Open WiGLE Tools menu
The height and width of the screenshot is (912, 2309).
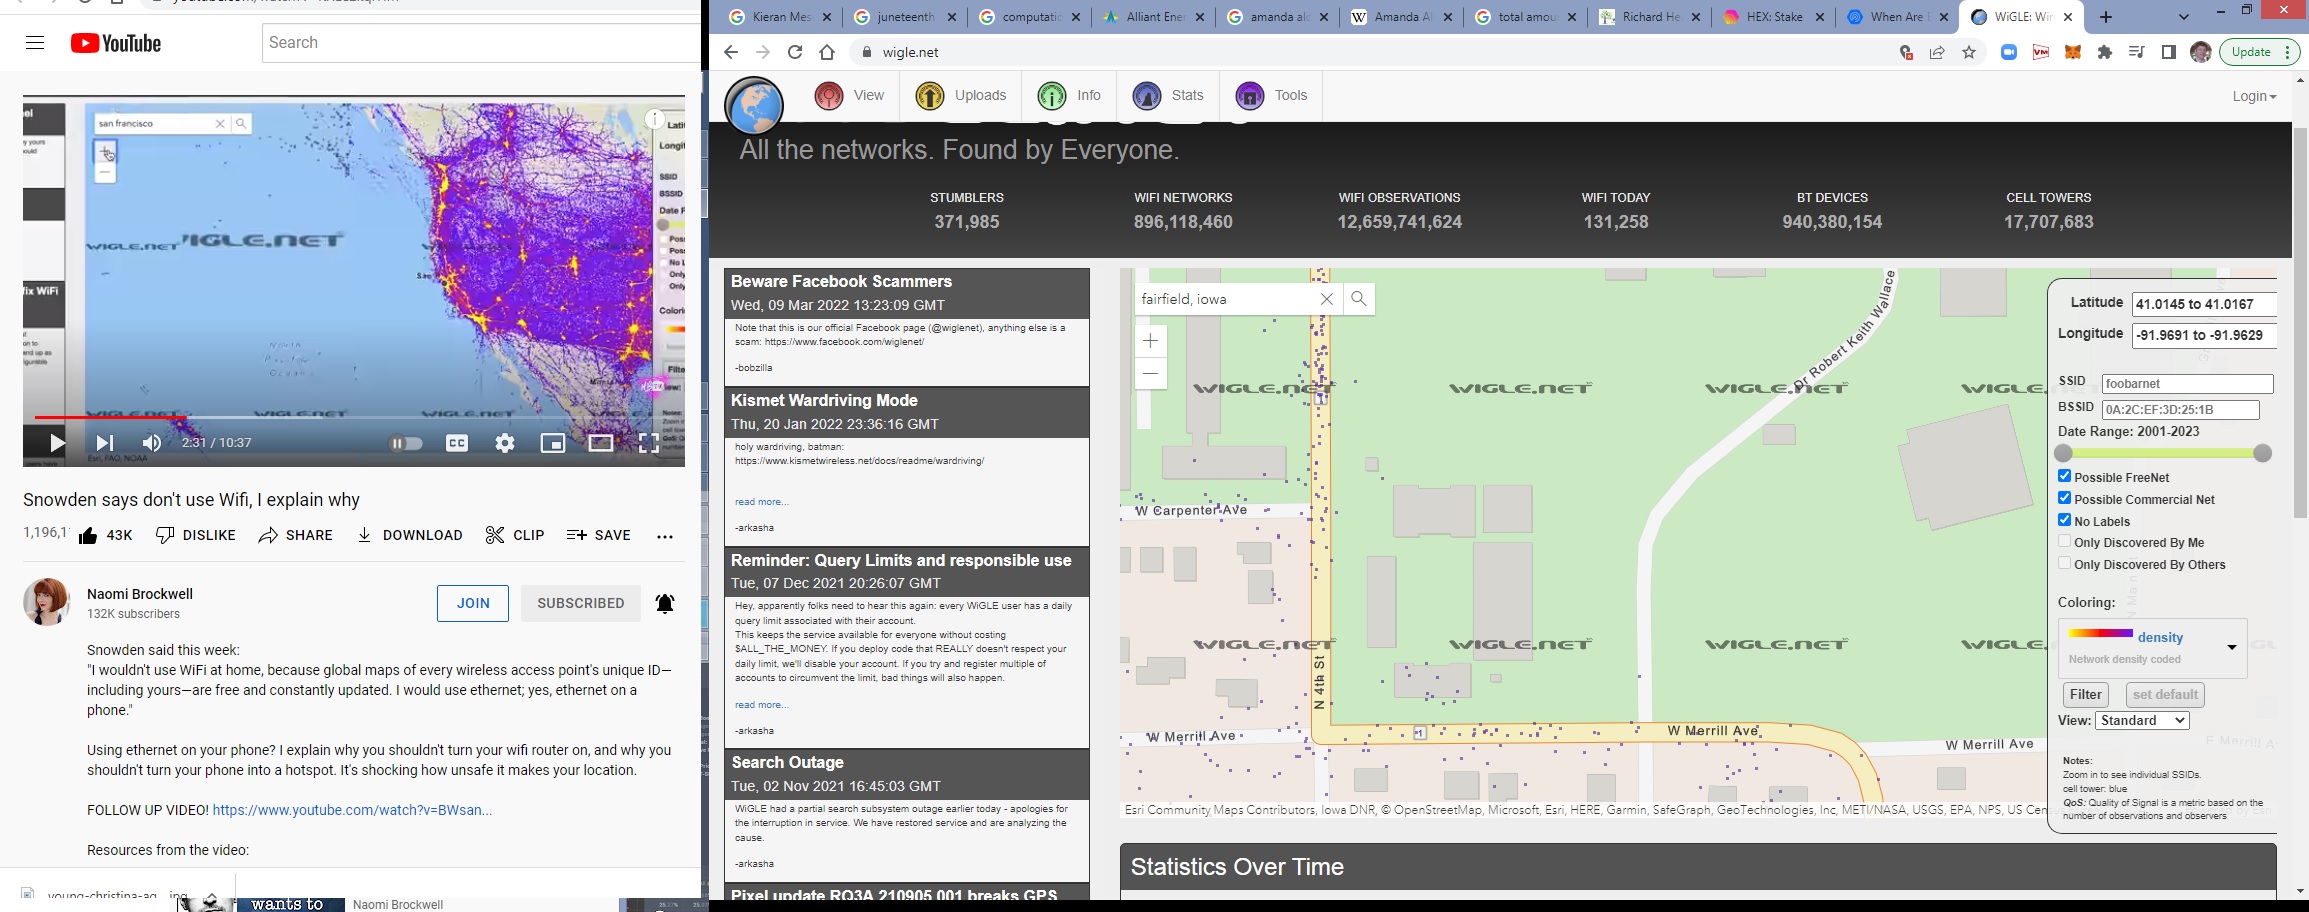pyautogui.click(x=1271, y=96)
